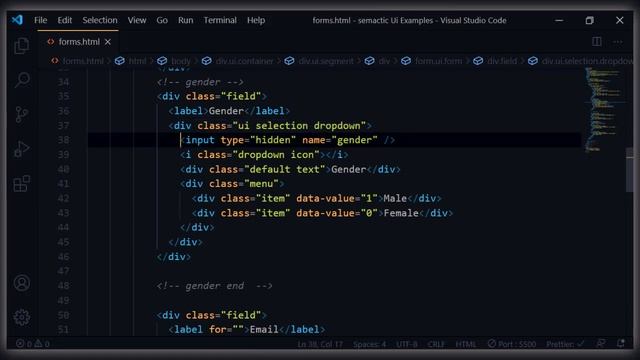Open the Help menu
640x360 pixels.
256,20
